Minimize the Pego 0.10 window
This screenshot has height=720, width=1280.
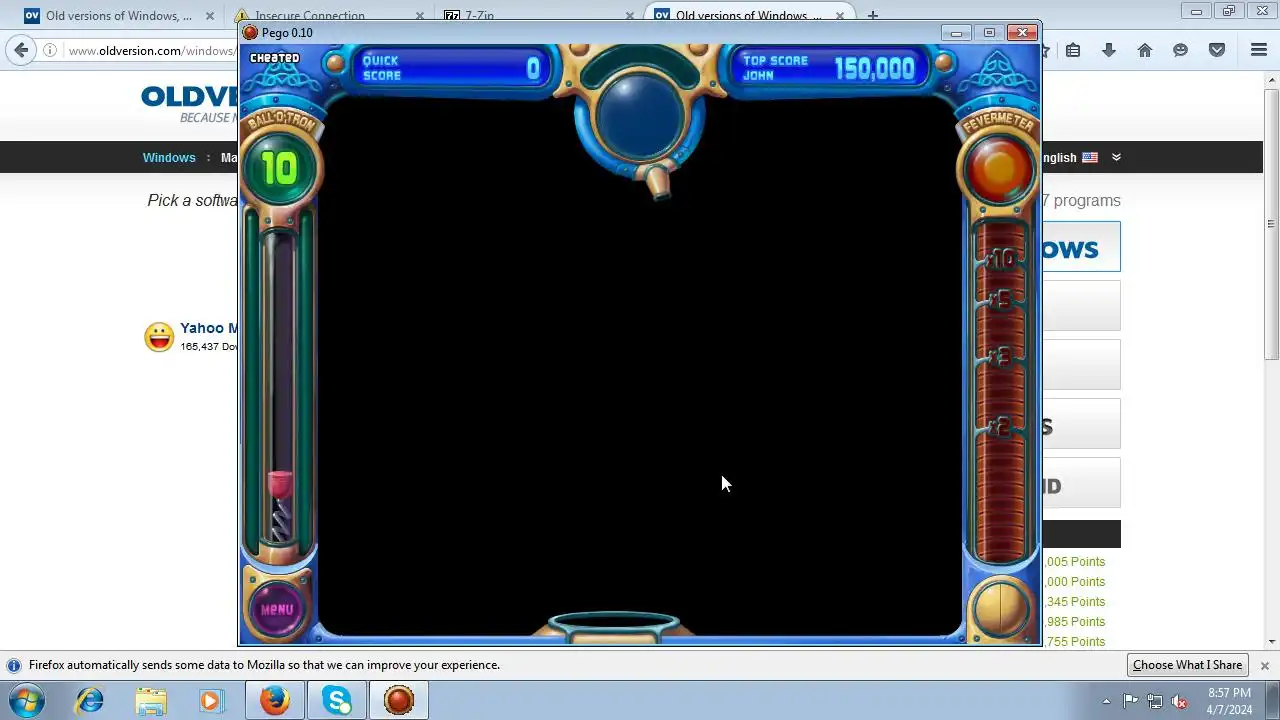[x=956, y=33]
